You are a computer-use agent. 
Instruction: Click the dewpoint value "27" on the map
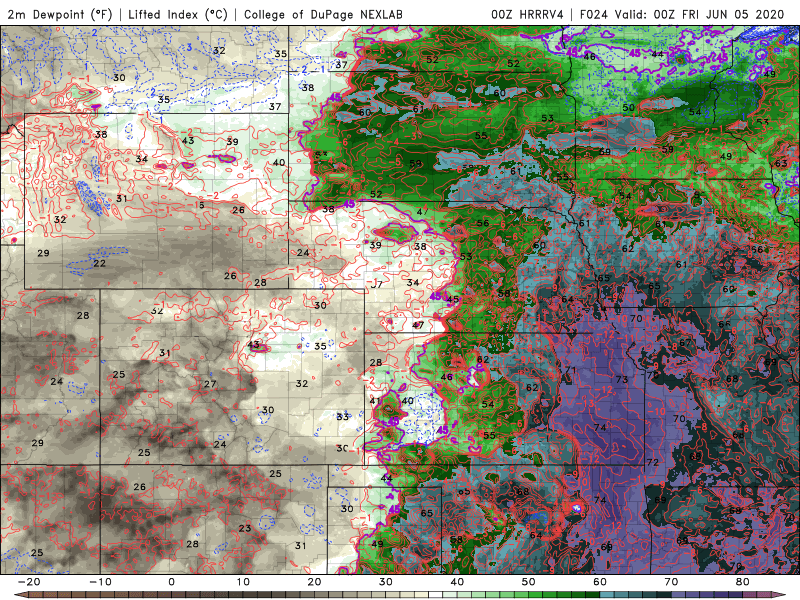pos(210,384)
